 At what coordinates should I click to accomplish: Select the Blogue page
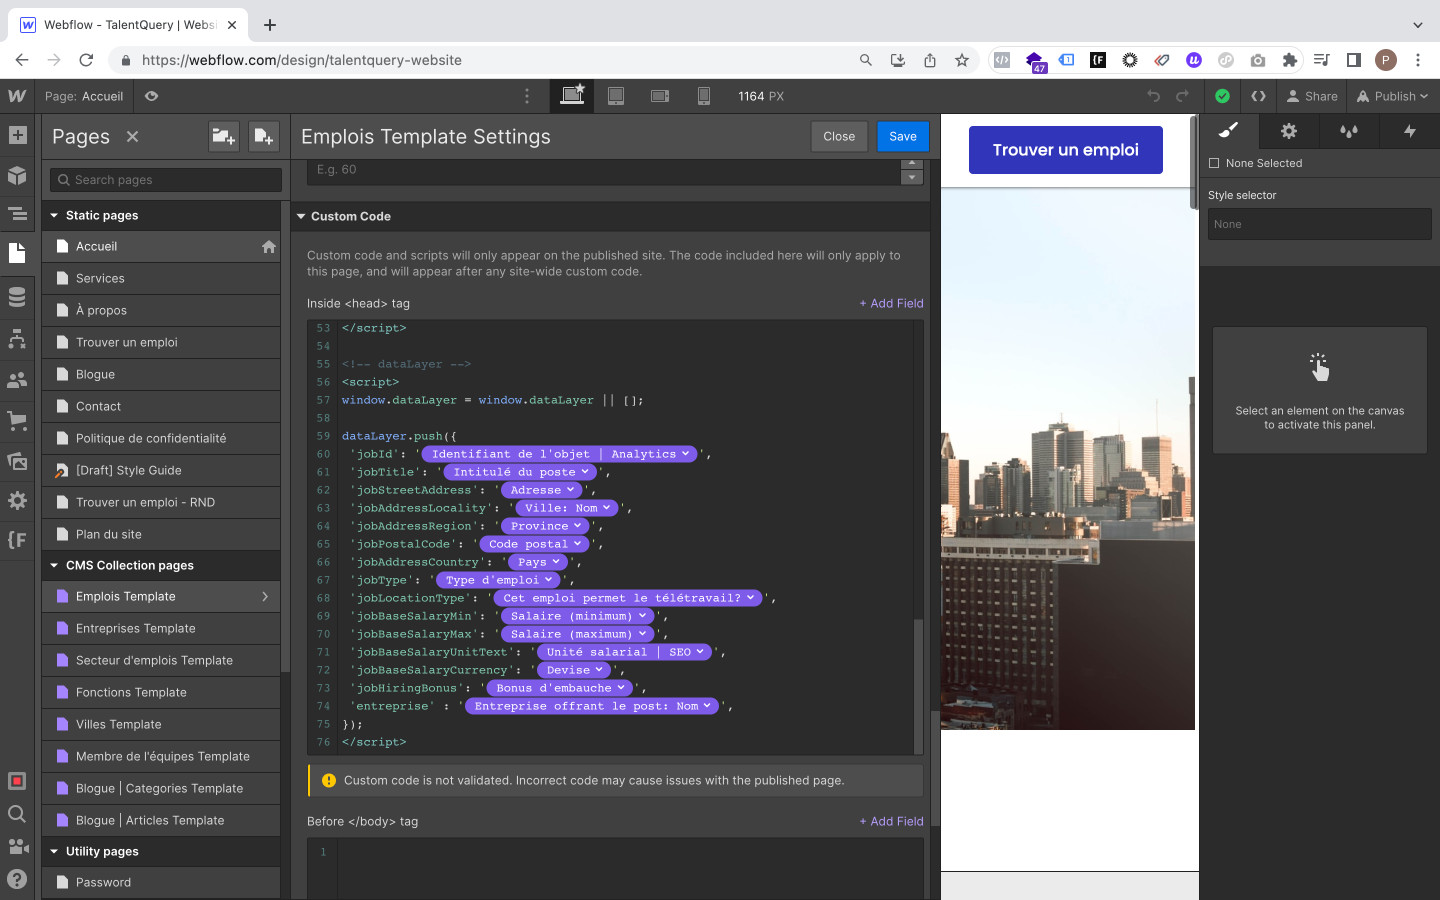pos(161,375)
